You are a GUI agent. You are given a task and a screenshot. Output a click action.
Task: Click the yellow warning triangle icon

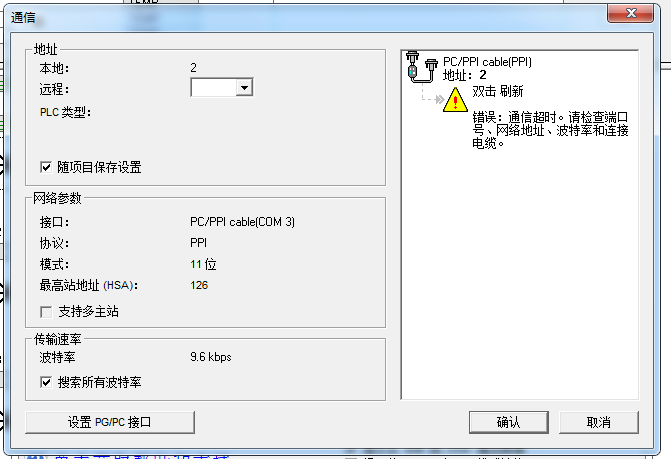click(455, 100)
